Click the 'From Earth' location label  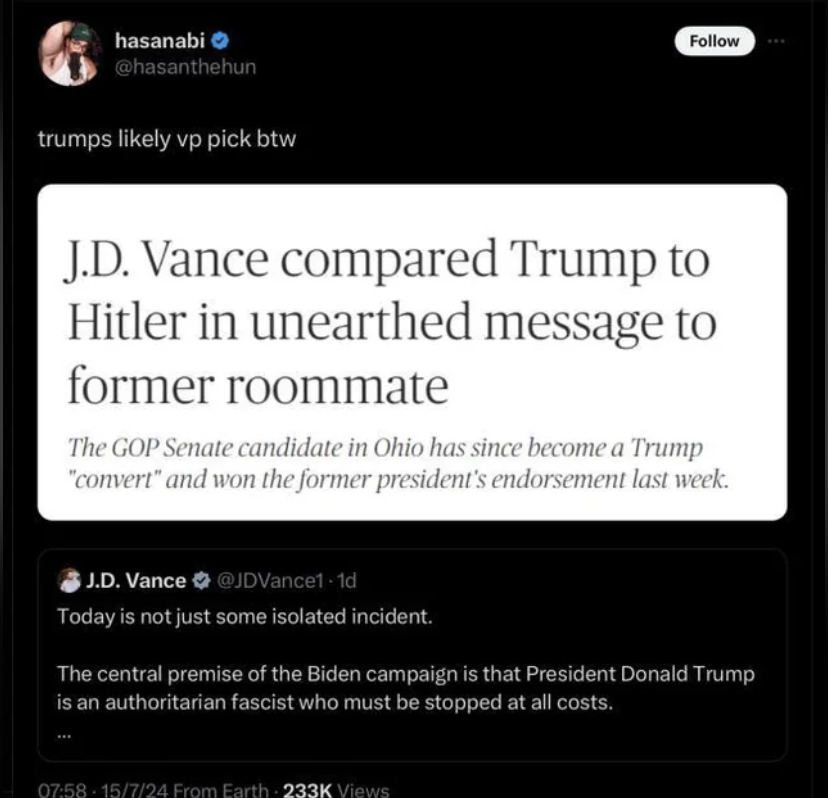(221, 790)
